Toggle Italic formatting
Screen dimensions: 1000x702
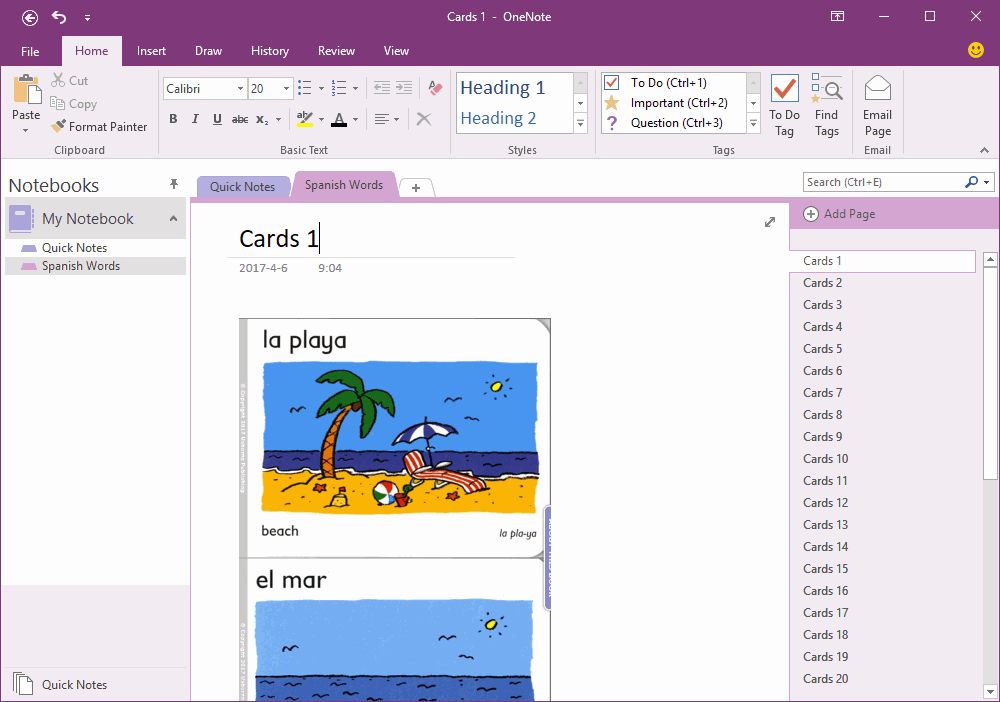click(x=195, y=119)
